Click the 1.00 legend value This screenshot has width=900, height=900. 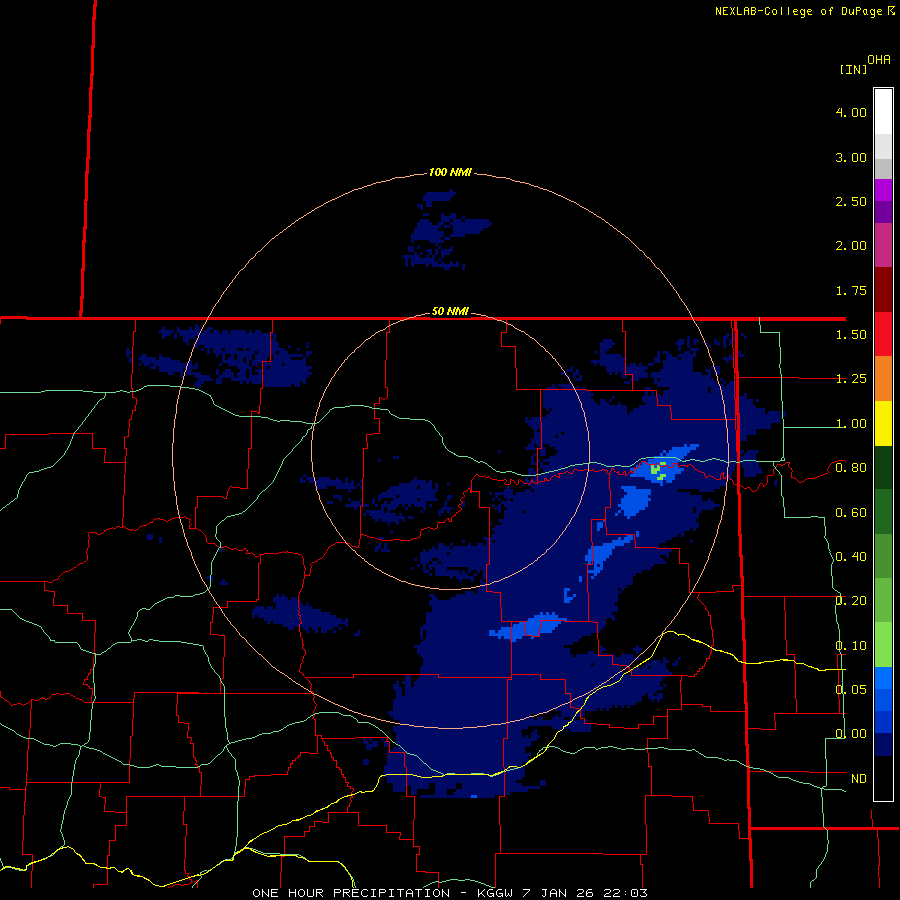tap(851, 424)
